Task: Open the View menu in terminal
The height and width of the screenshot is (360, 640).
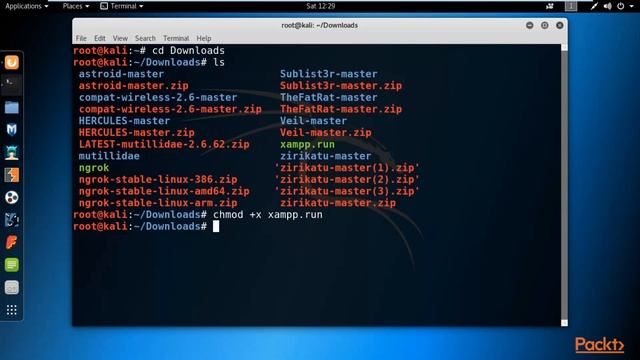Action: [x=120, y=38]
